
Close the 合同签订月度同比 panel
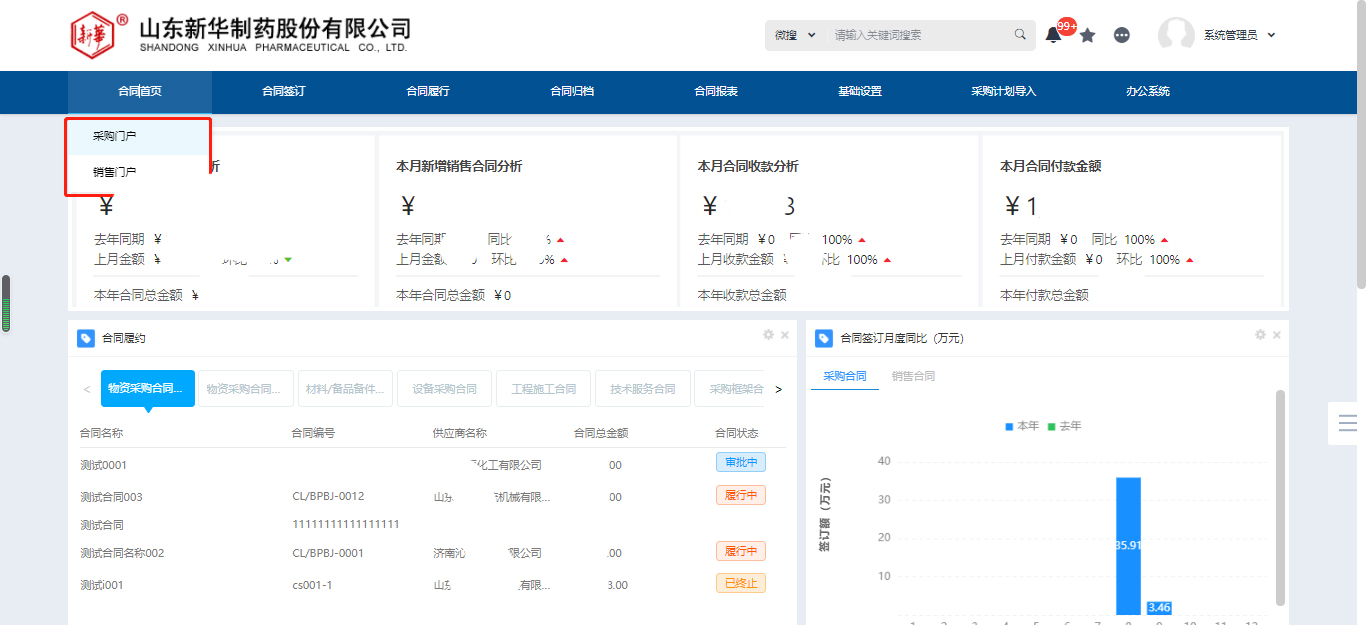click(x=1277, y=335)
